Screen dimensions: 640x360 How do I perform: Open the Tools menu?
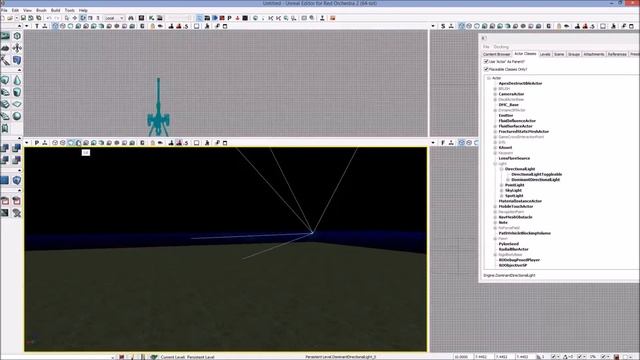click(70, 10)
